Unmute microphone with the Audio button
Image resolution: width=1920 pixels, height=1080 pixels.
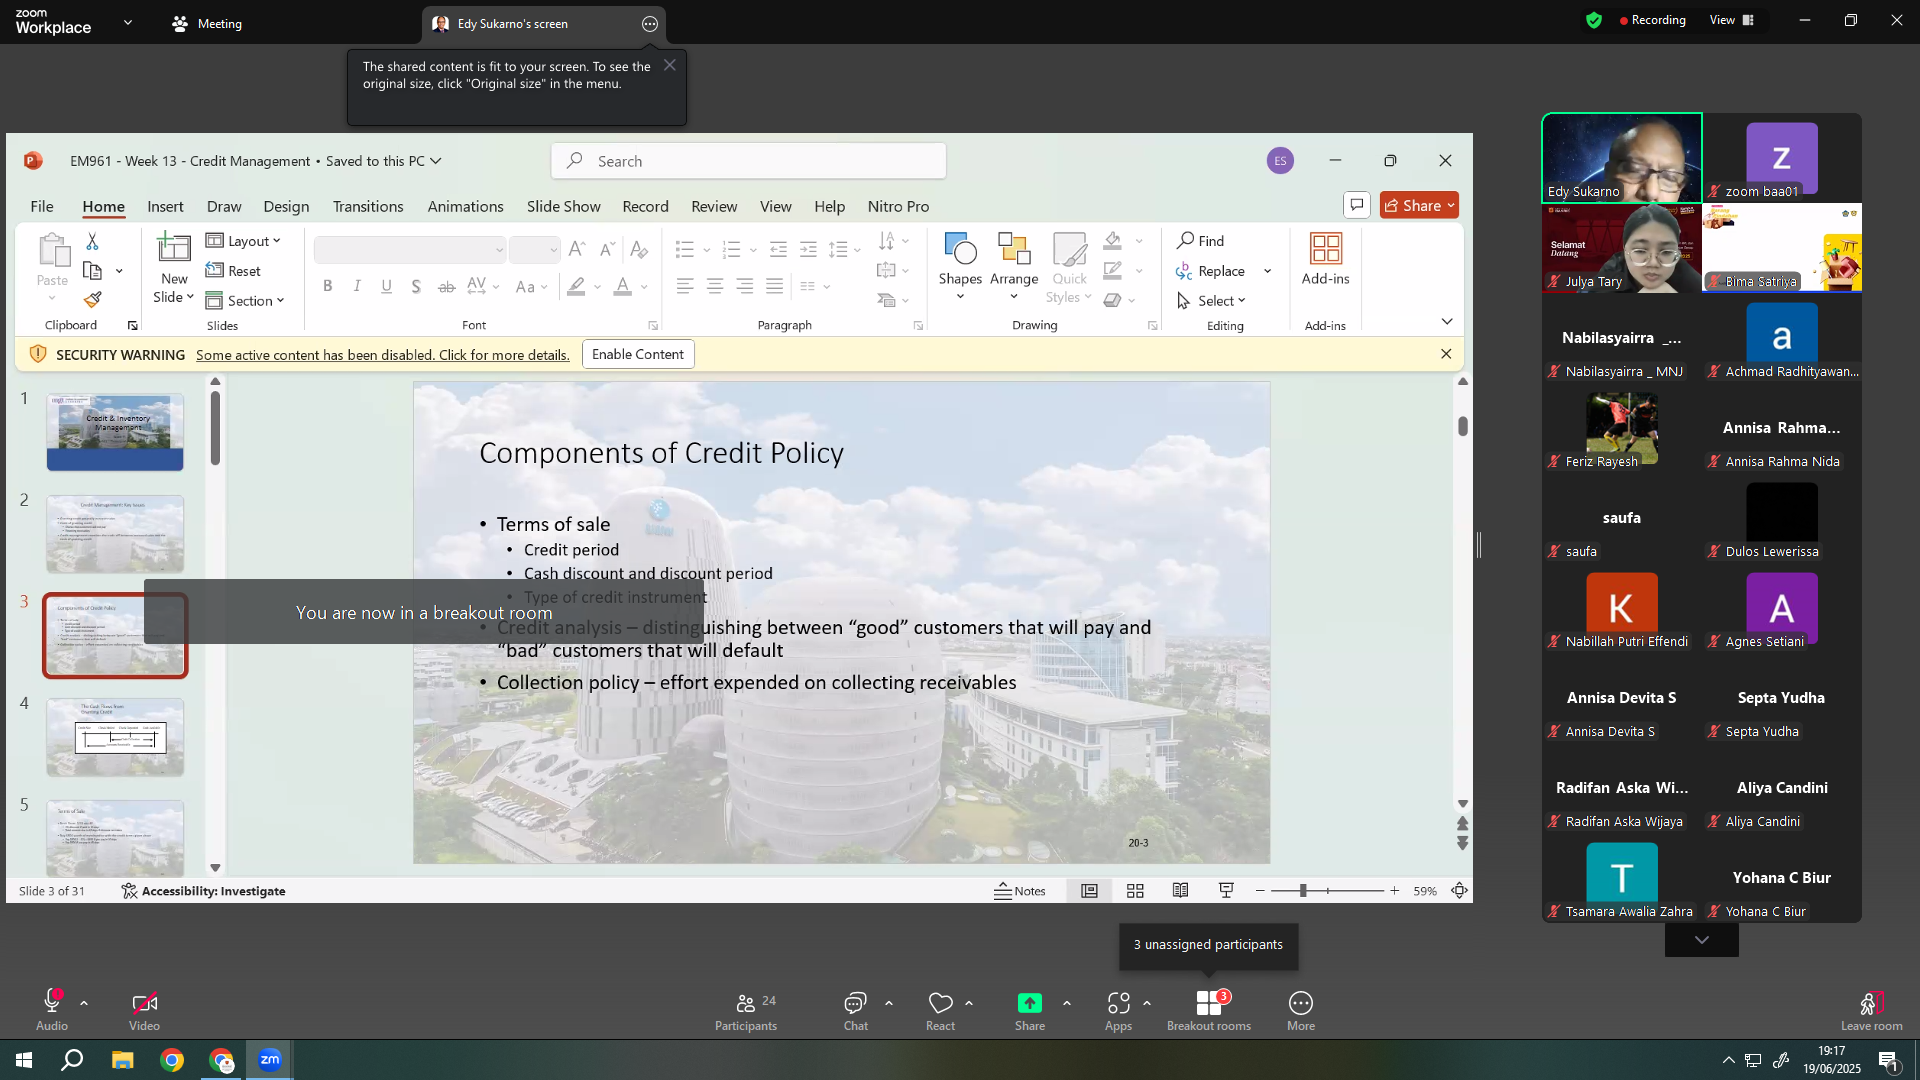[x=52, y=1011]
